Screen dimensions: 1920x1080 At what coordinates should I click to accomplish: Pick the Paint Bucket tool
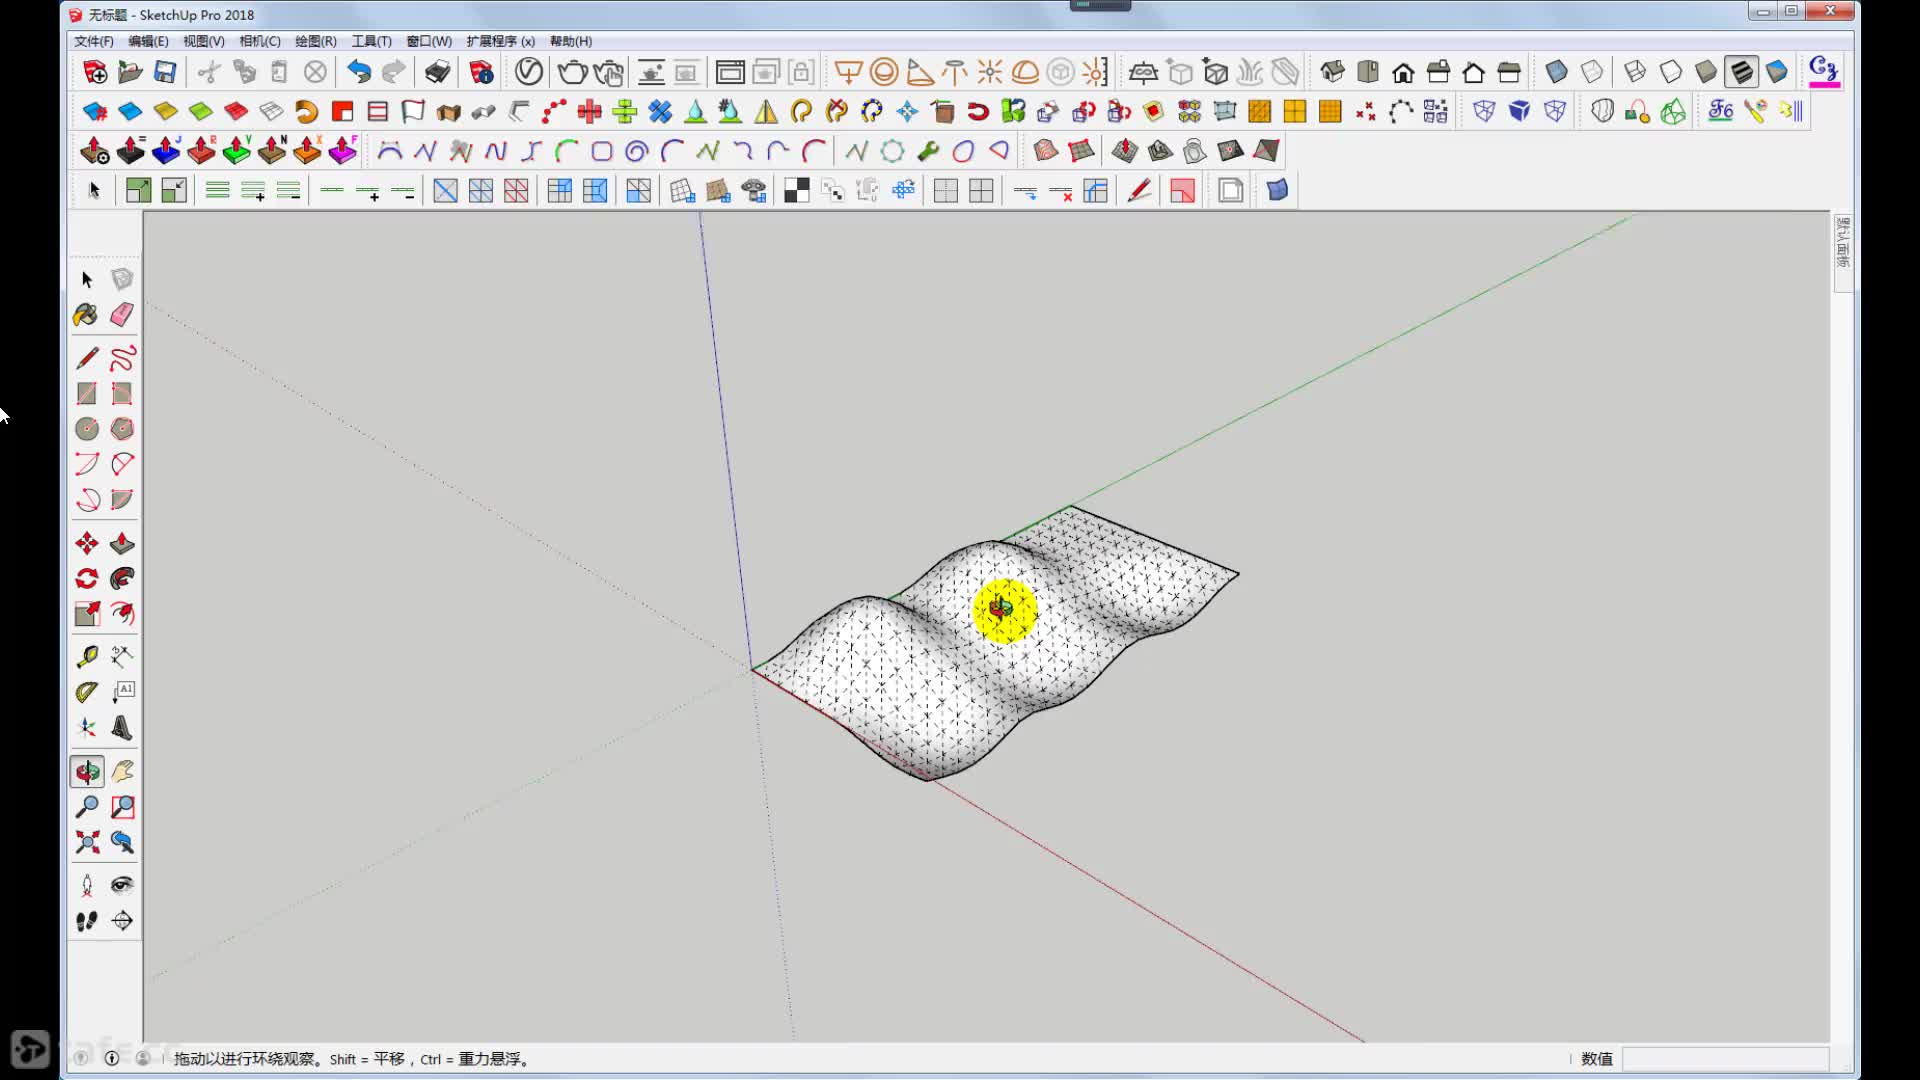tap(87, 315)
